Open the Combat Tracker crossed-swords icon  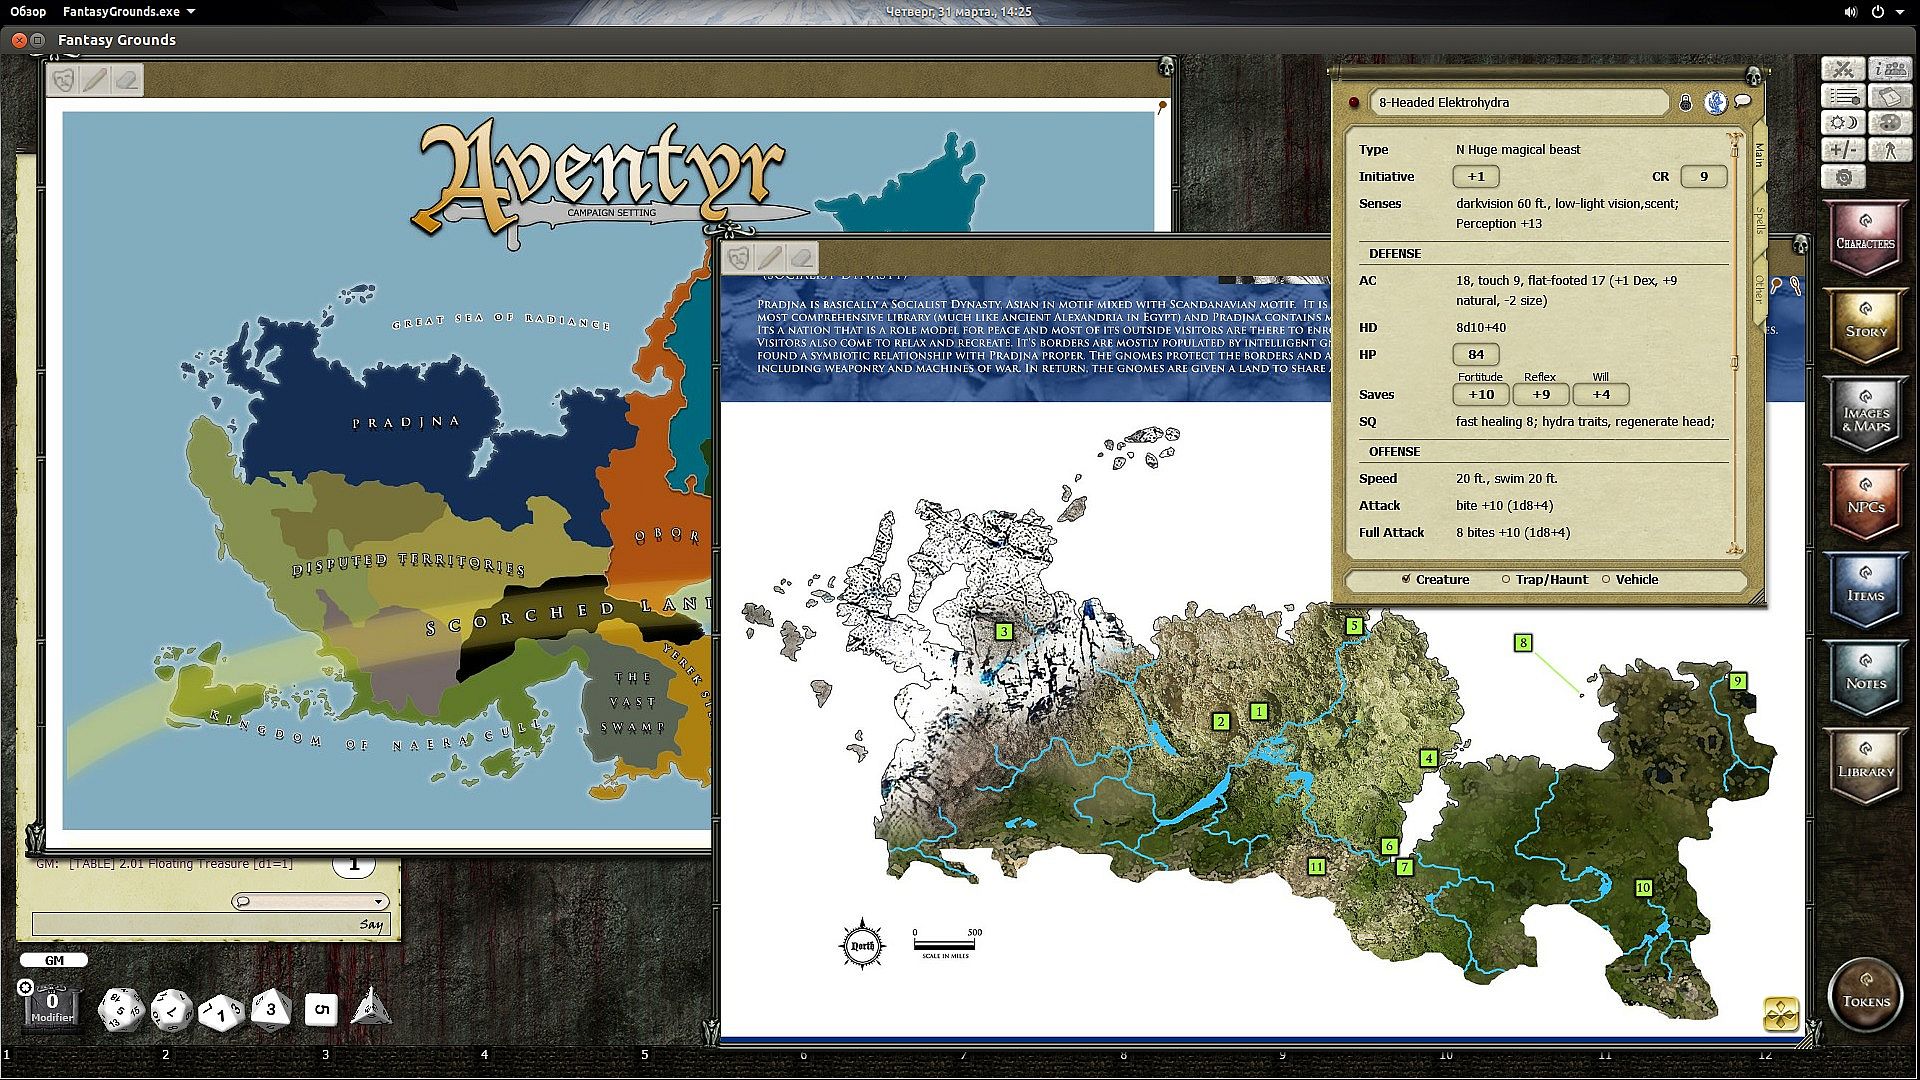1843,69
